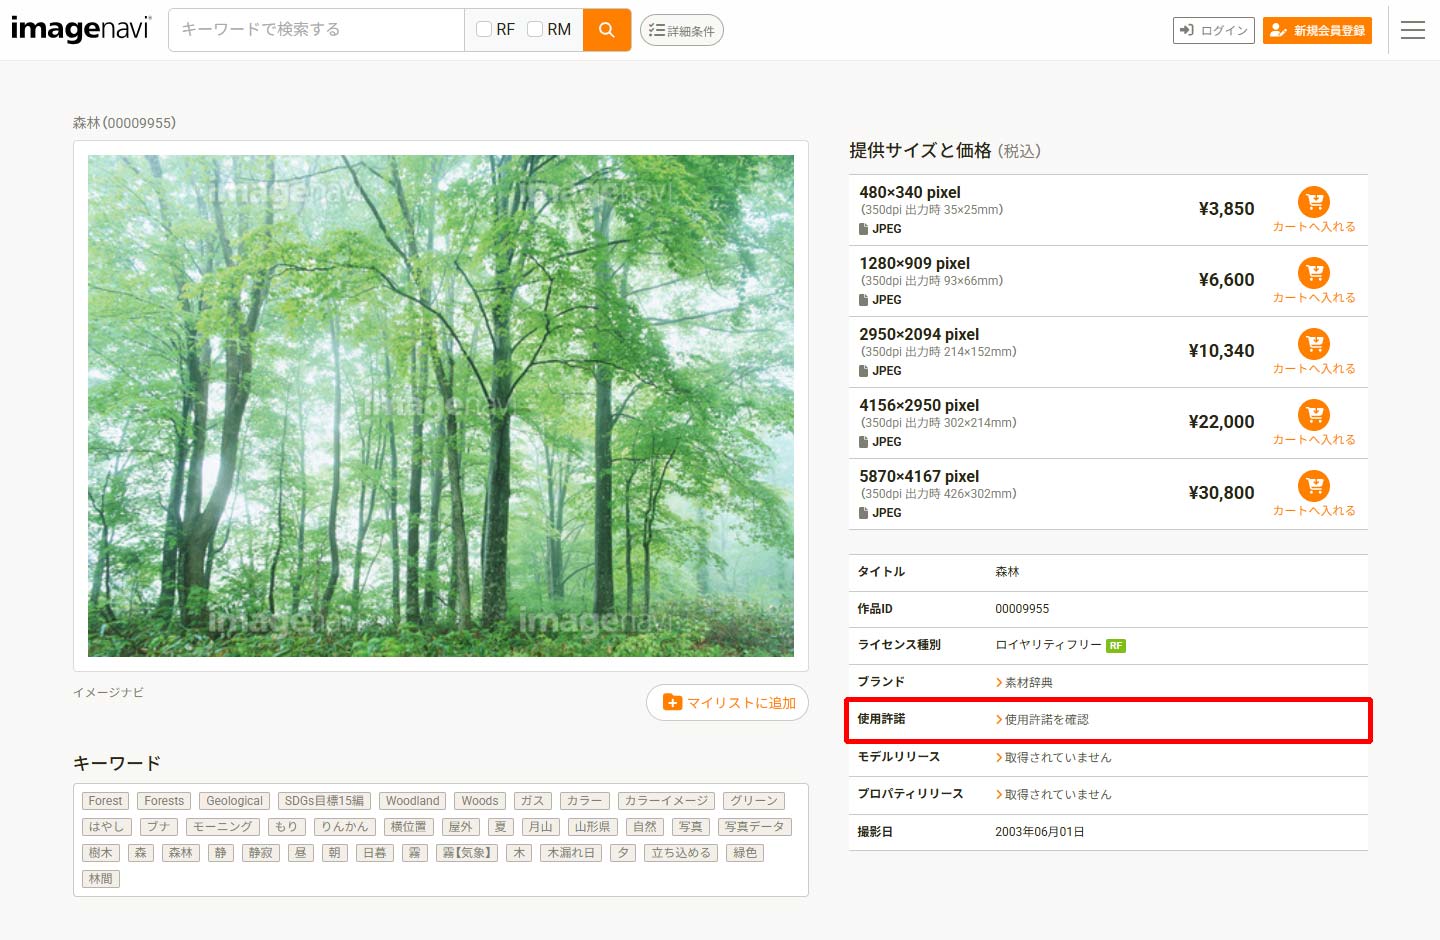The width and height of the screenshot is (1440, 940).
Task: Click the imagenavi logo
Action: (x=80, y=29)
